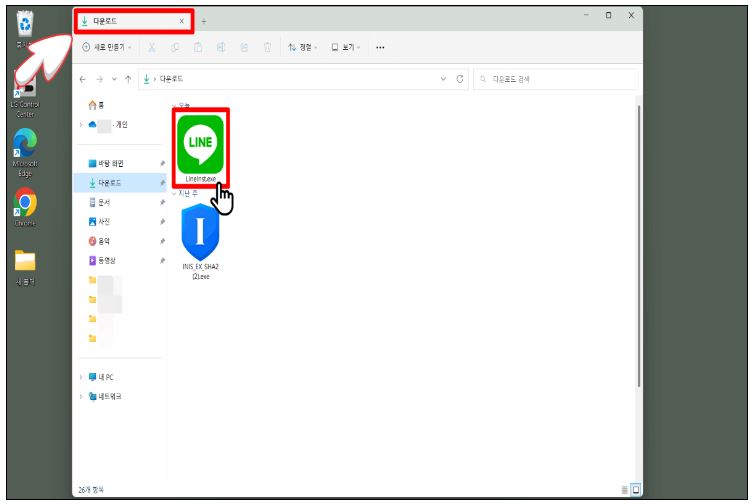
Task: Maximize the Explorer window
Action: pos(608,15)
